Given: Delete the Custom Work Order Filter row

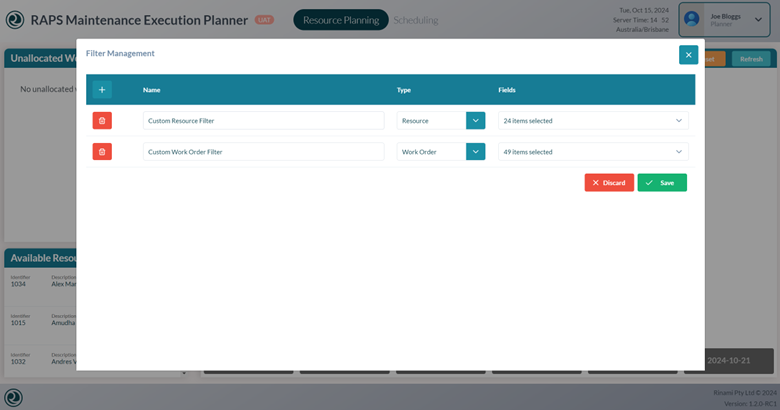Looking at the screenshot, I should 102,152.
